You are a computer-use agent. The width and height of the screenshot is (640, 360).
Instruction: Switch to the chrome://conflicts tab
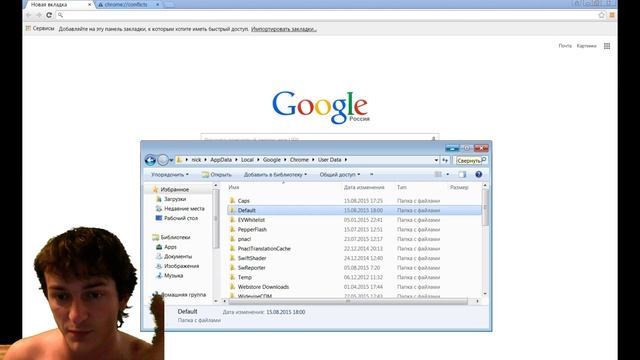click(129, 4)
